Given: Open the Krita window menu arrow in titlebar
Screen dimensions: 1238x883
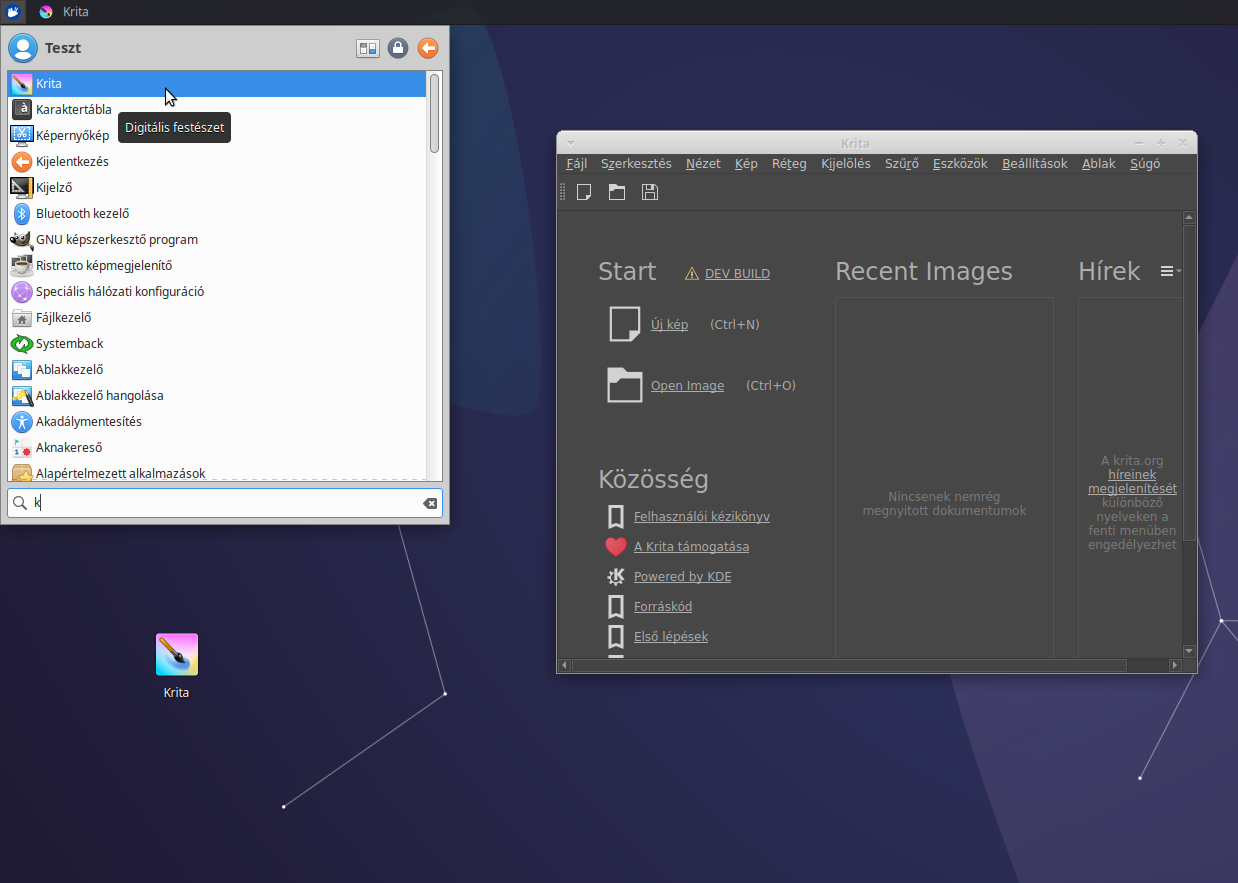Looking at the screenshot, I should [x=571, y=143].
